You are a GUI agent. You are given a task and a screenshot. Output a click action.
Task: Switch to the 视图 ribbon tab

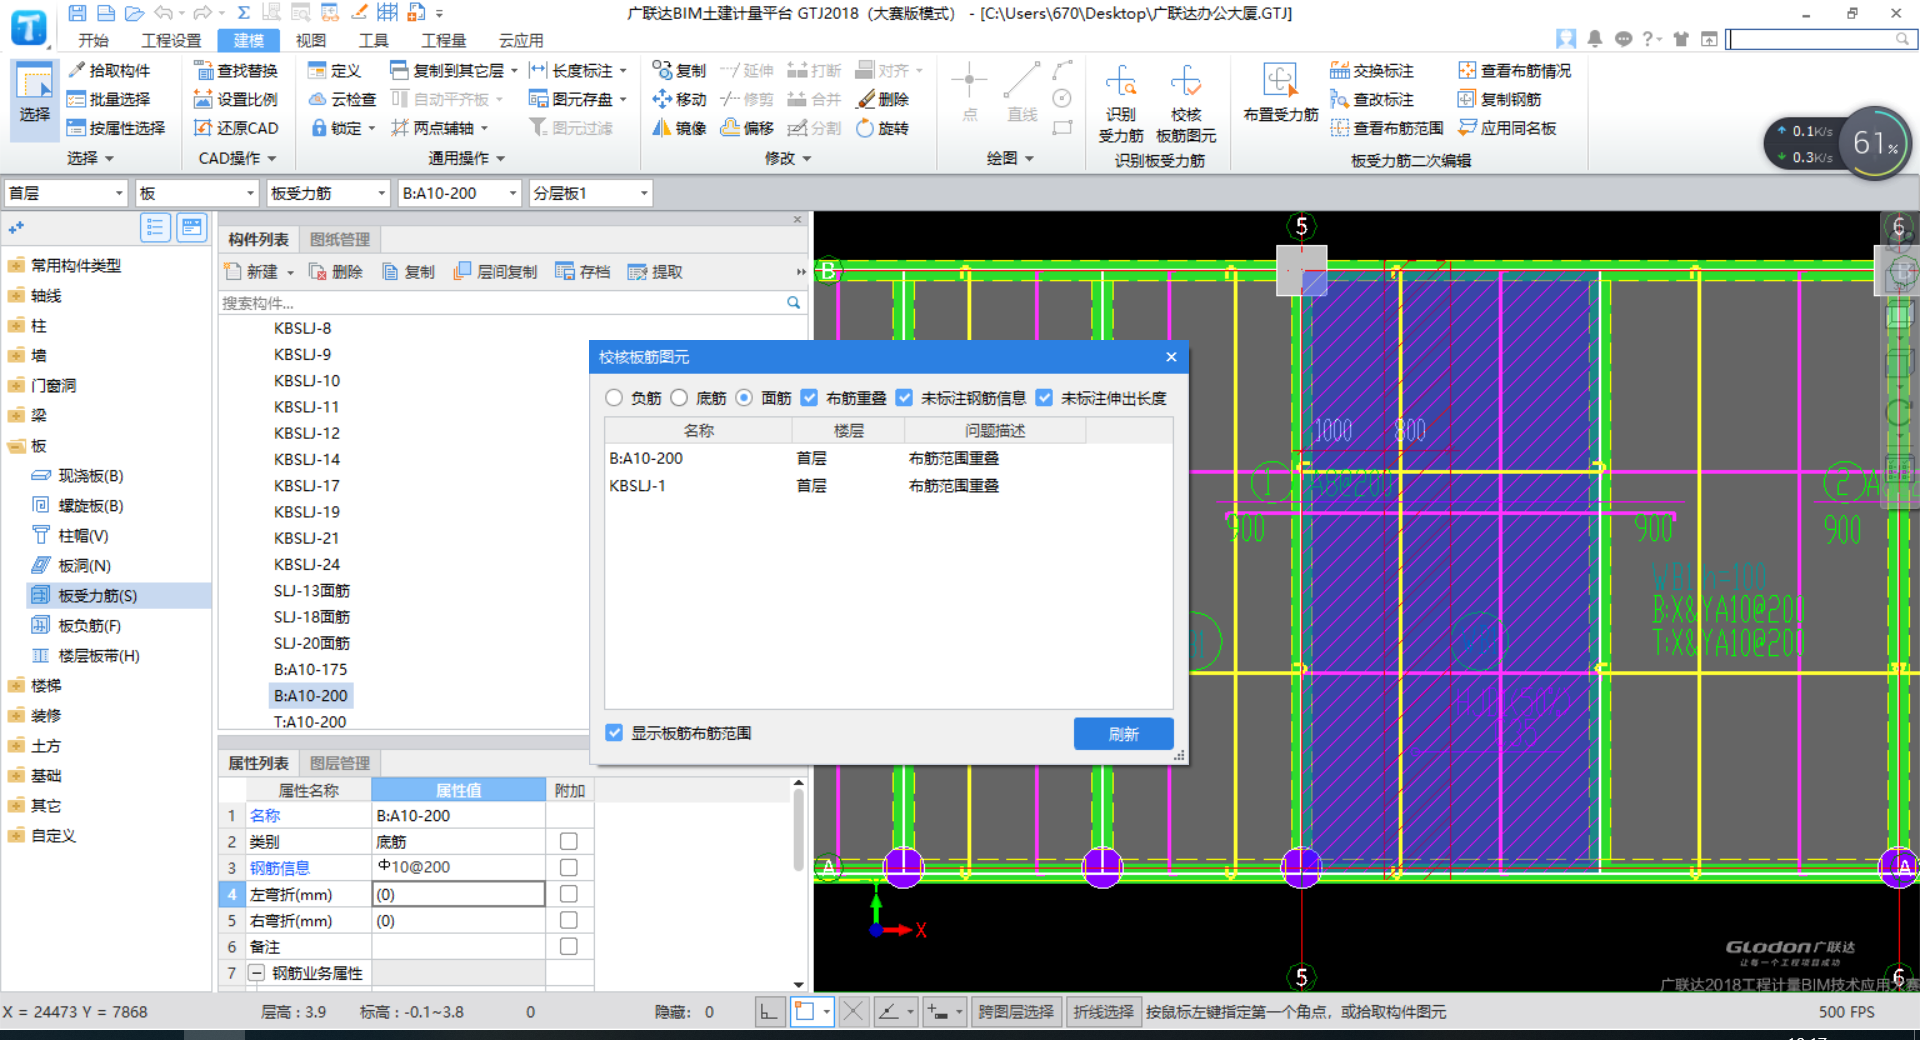(x=311, y=40)
